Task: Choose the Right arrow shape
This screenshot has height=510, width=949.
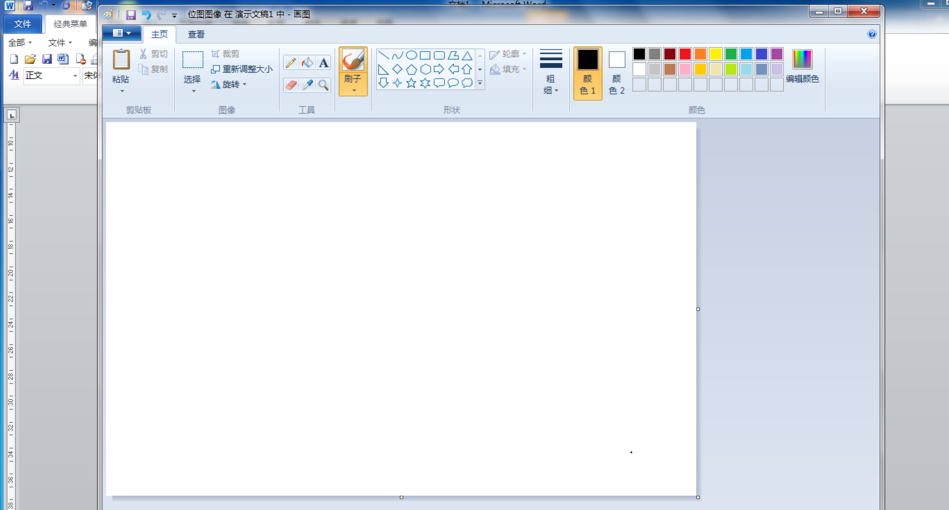Action: pos(439,69)
